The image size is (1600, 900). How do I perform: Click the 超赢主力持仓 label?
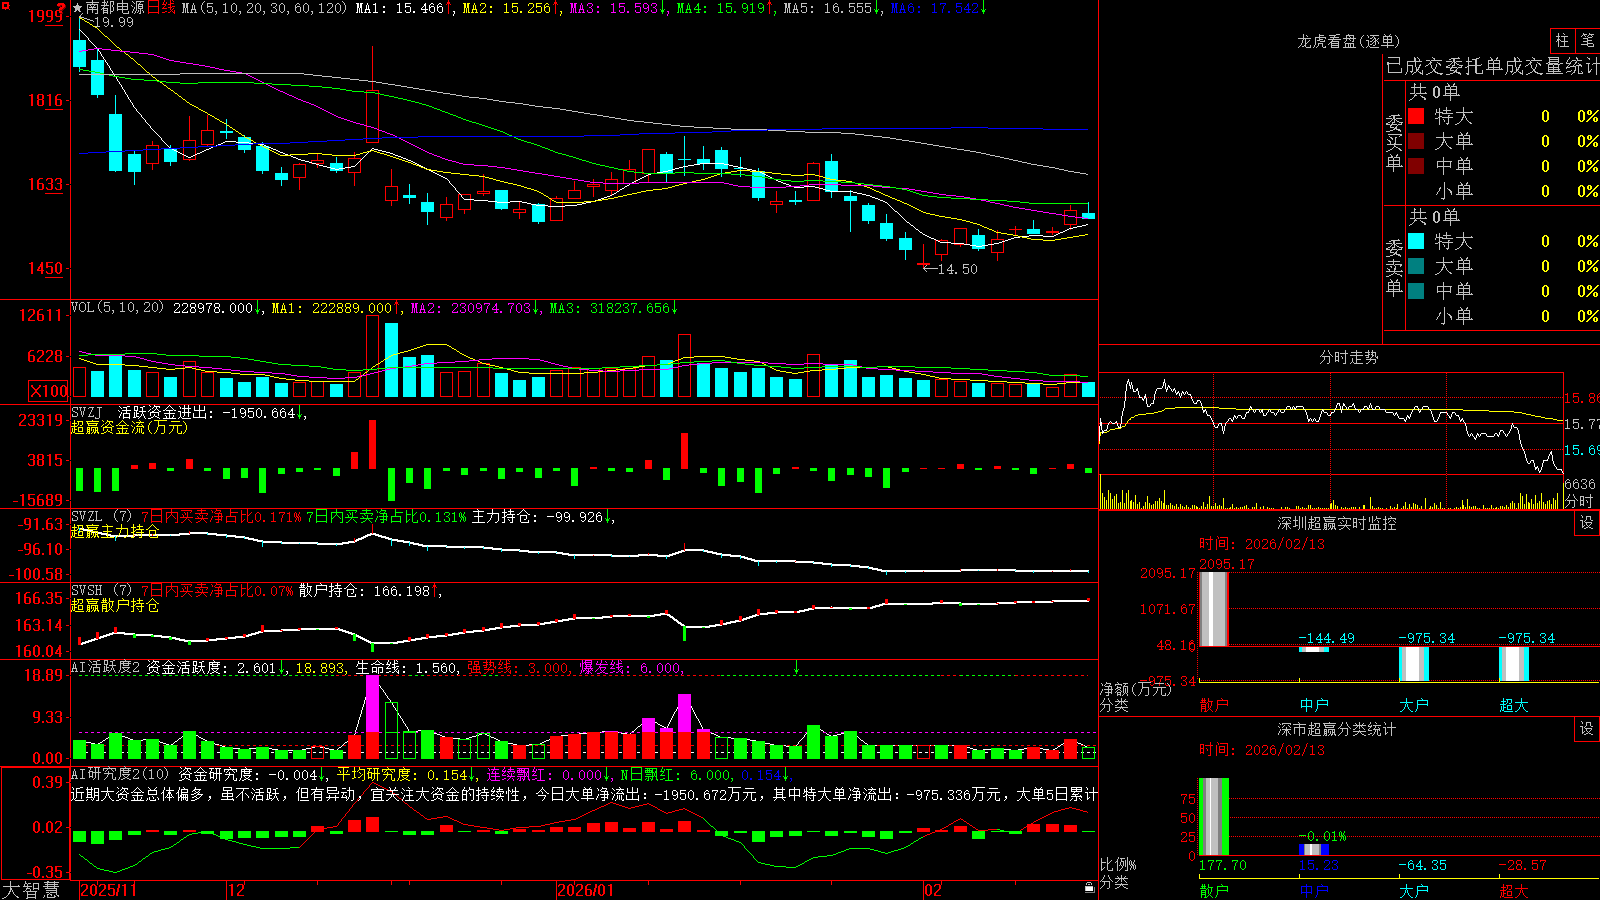point(114,531)
